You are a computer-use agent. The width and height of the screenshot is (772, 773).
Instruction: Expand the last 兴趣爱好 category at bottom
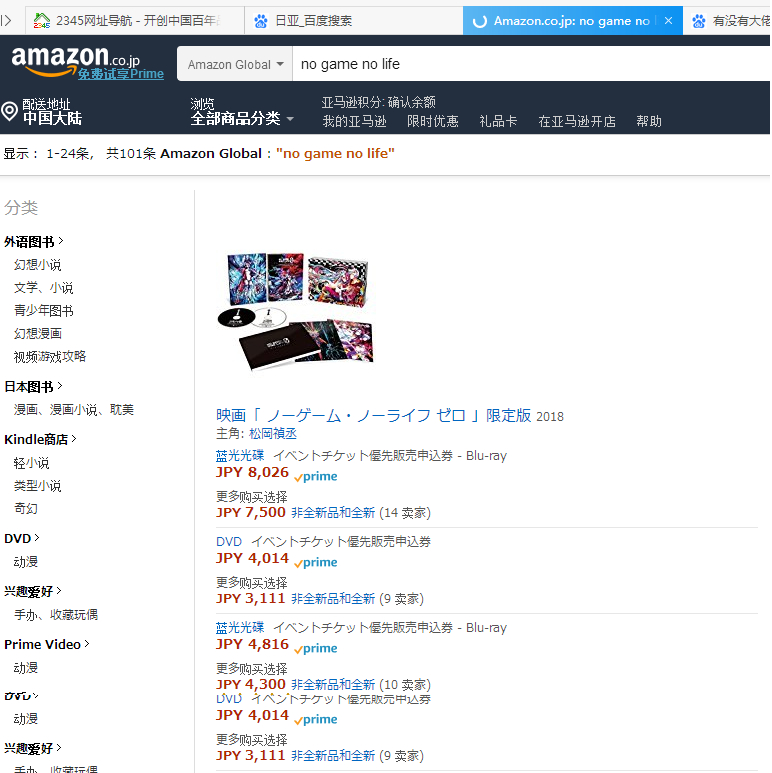pyautogui.click(x=33, y=748)
